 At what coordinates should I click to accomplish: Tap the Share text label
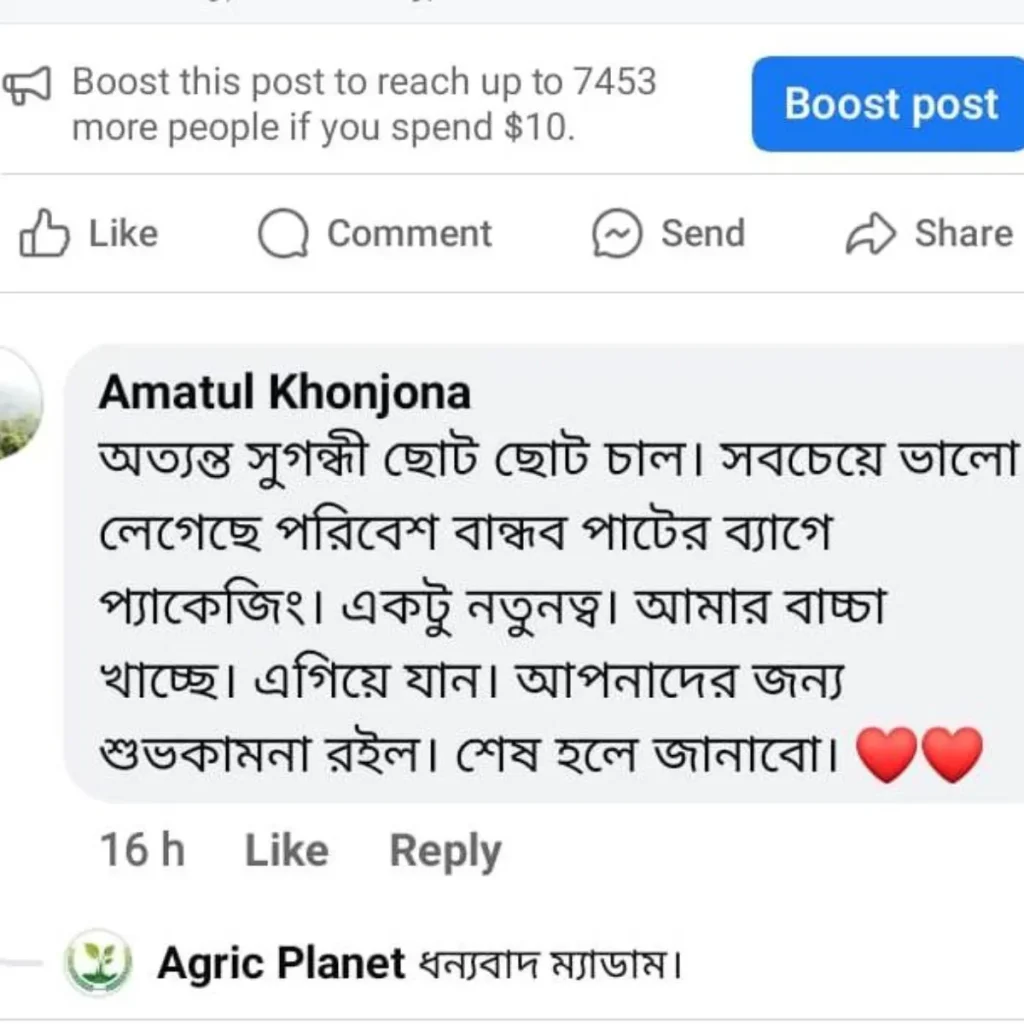(x=963, y=234)
